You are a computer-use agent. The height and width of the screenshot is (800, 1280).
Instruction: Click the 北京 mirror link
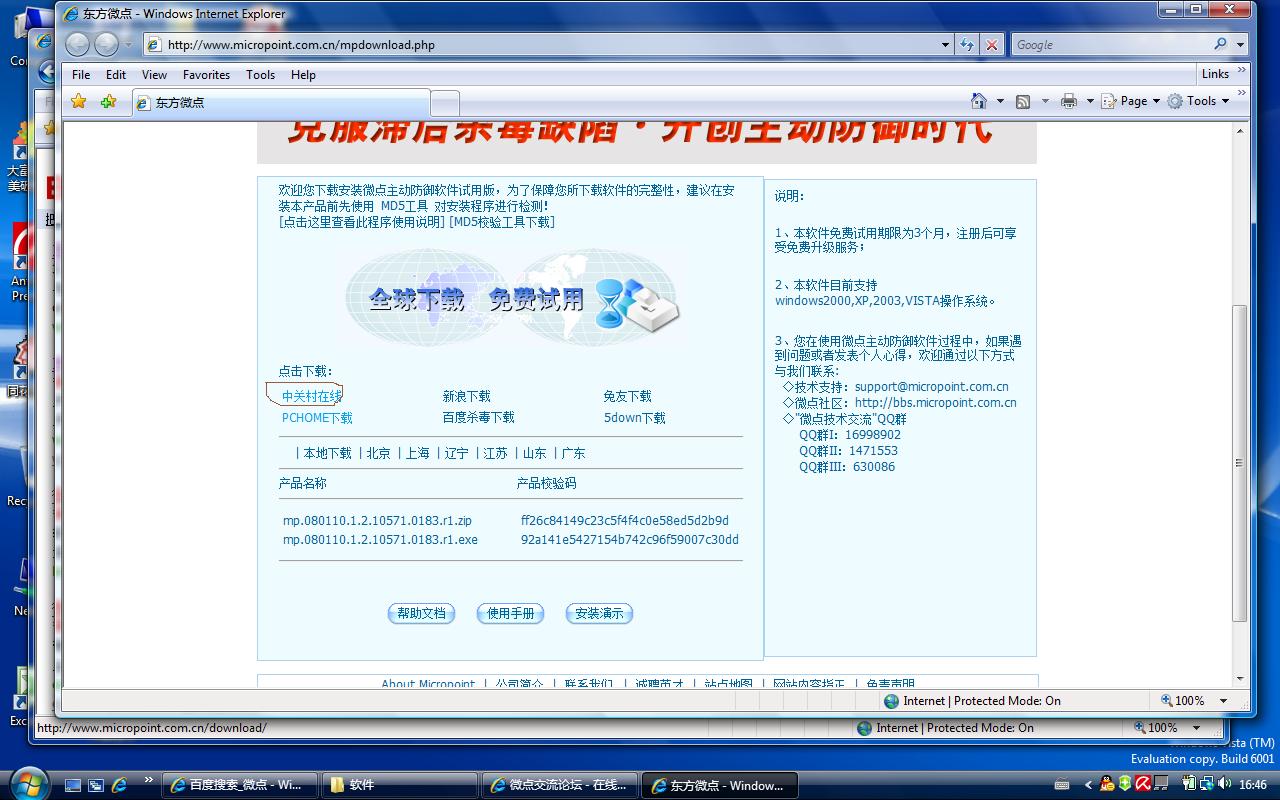point(379,453)
